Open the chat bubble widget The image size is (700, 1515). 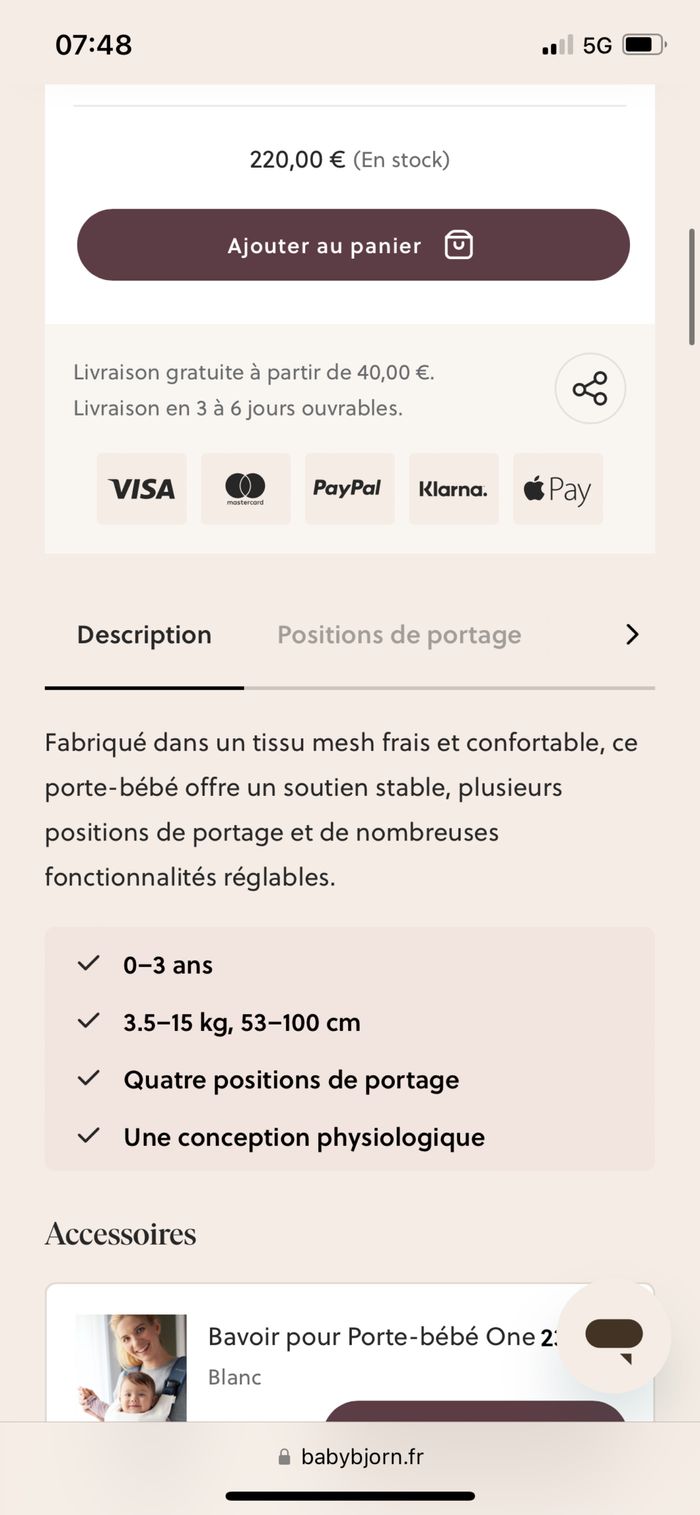pos(613,1335)
